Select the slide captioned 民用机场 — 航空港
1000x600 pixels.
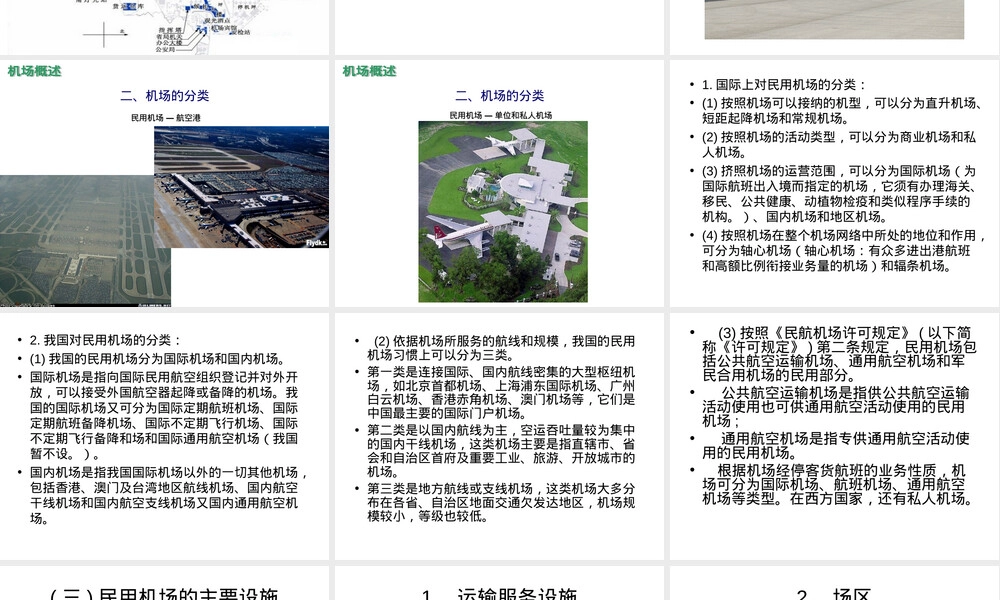click(165, 184)
